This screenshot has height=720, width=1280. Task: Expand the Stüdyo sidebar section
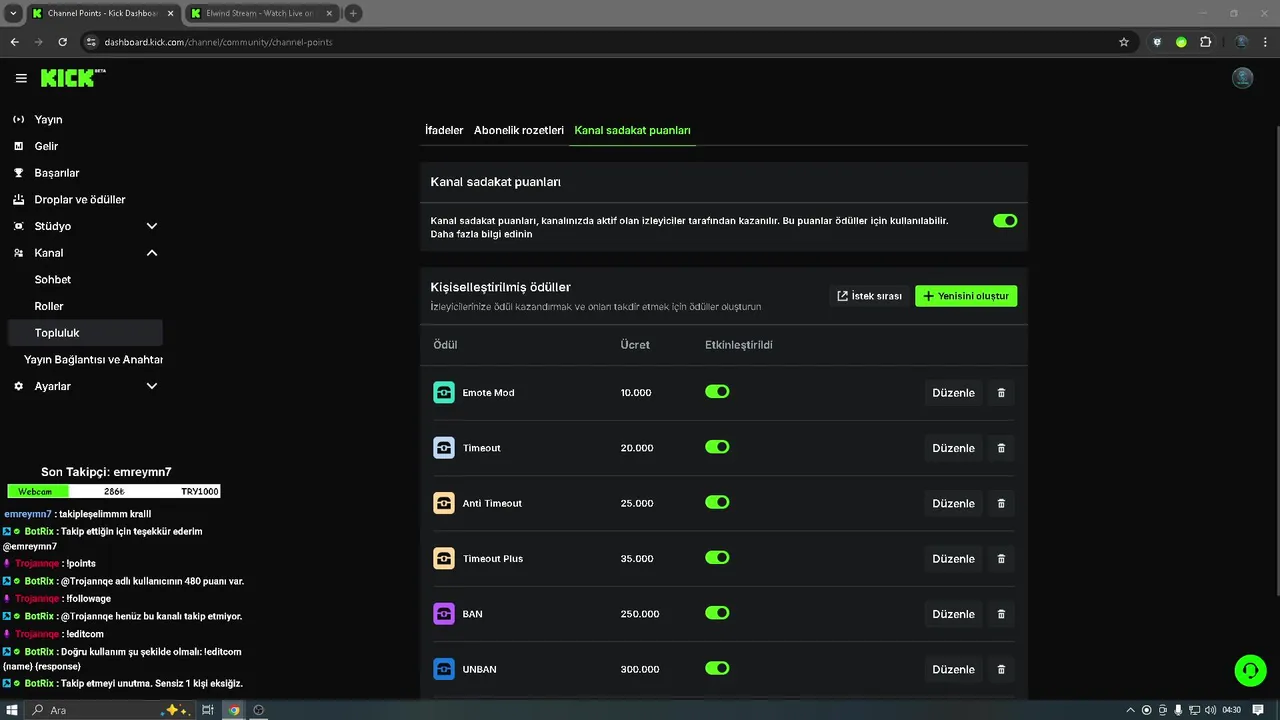point(152,226)
